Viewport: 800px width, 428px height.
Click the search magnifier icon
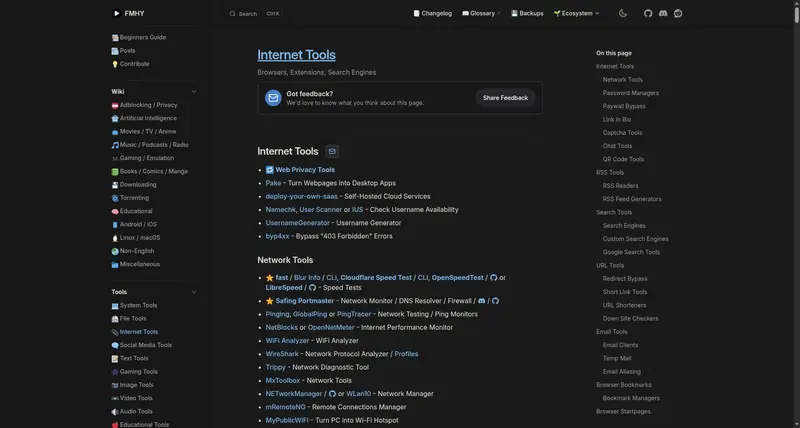click(233, 14)
